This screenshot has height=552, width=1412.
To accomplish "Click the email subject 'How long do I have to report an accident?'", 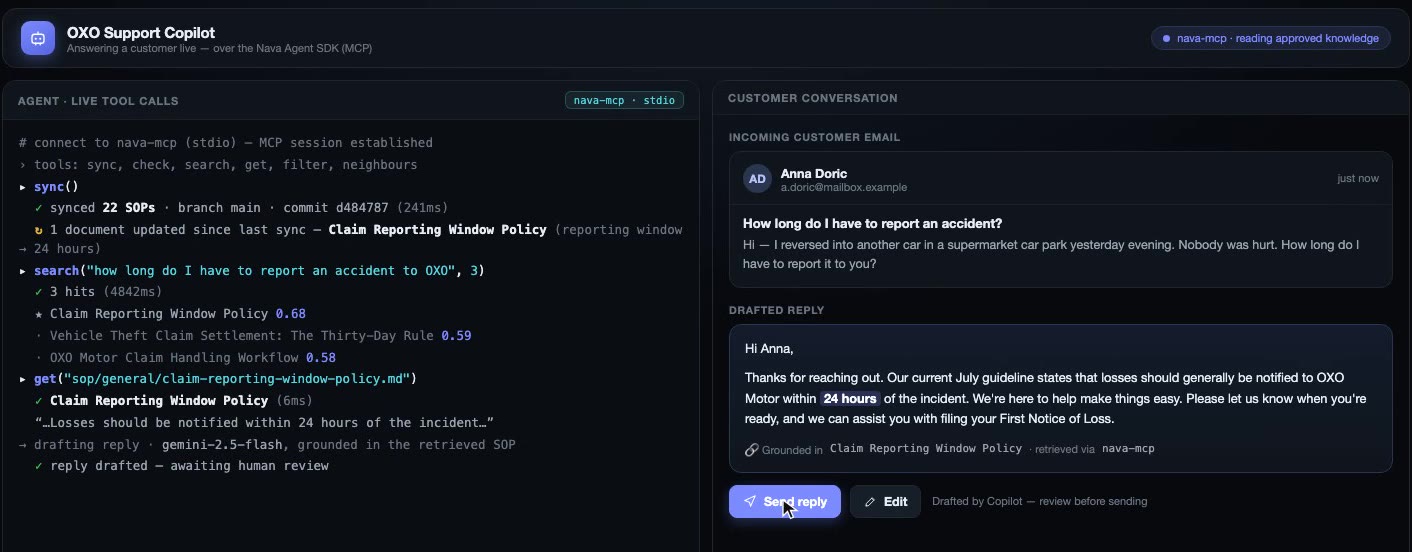I will click(872, 223).
